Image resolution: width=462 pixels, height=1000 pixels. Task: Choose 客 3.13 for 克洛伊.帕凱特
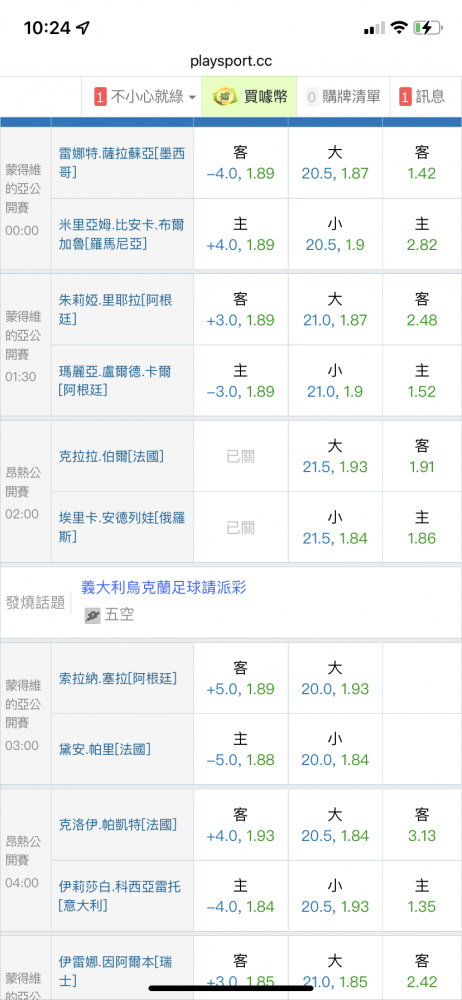[x=422, y=825]
